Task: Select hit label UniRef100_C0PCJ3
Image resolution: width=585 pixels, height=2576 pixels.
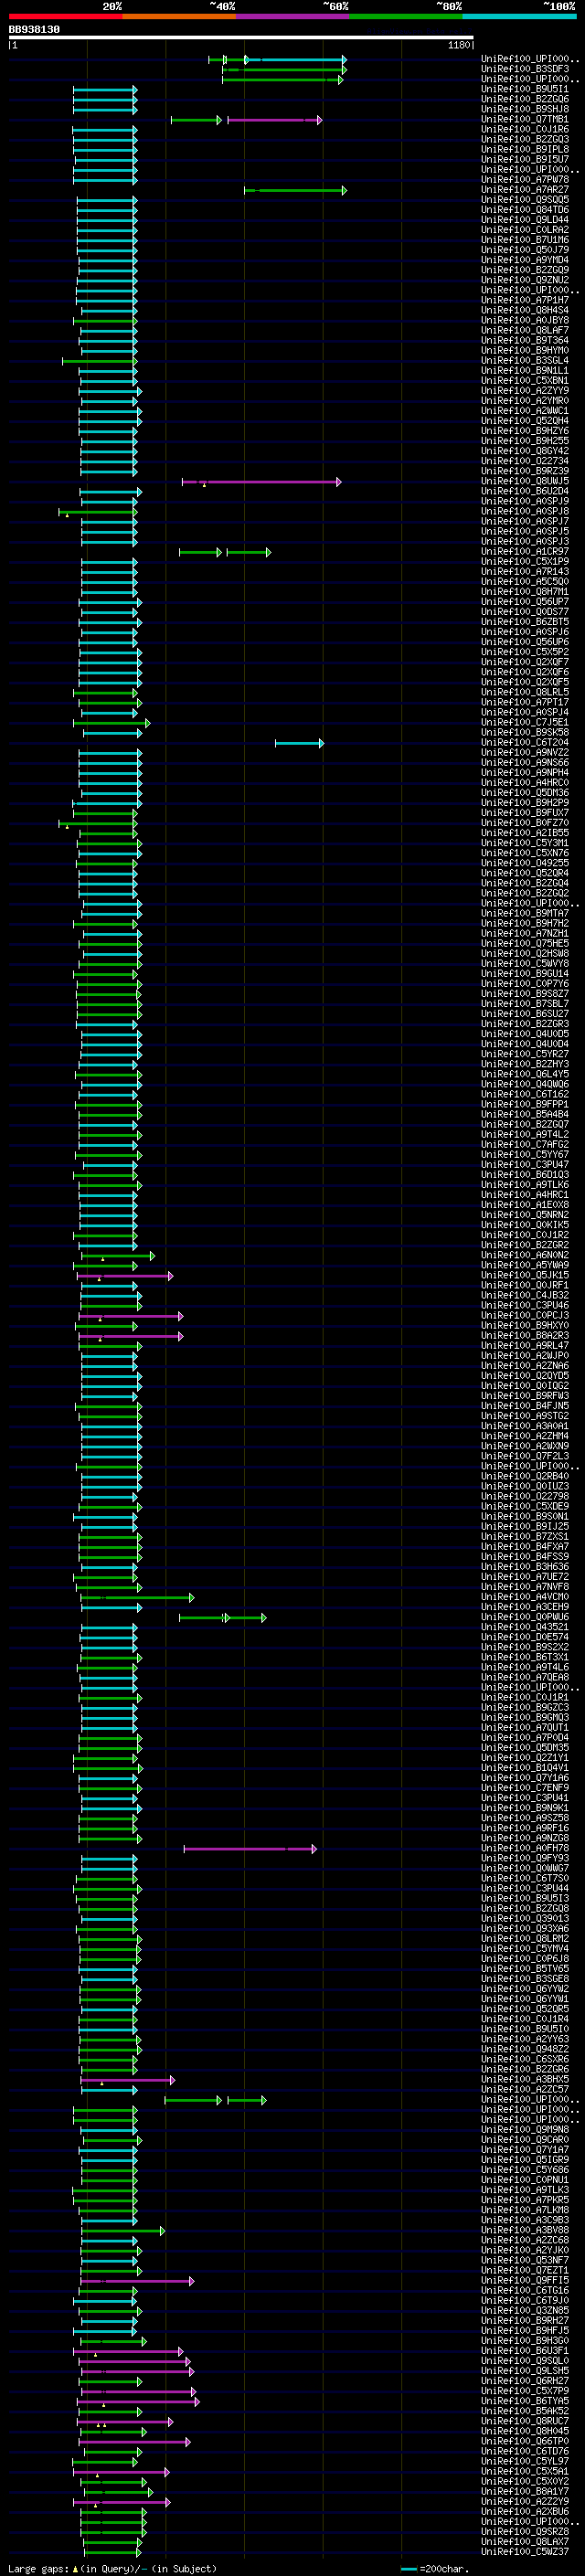Action: point(525,1316)
